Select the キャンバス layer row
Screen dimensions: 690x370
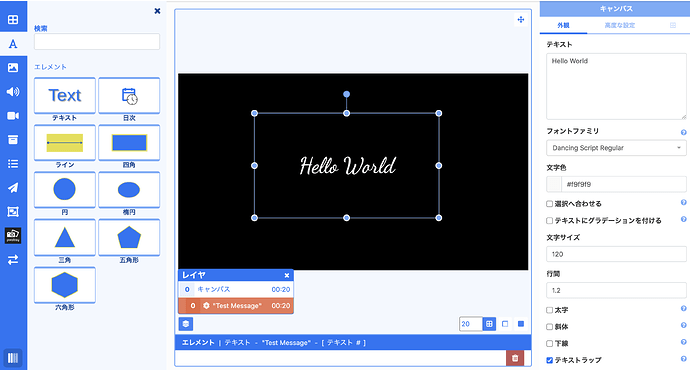[x=236, y=289]
